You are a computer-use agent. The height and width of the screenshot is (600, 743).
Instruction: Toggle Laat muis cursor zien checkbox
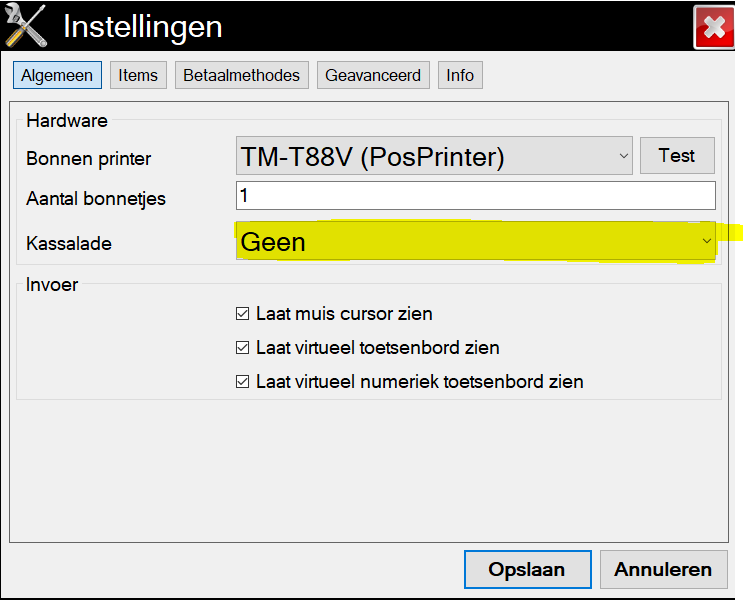[x=242, y=314]
